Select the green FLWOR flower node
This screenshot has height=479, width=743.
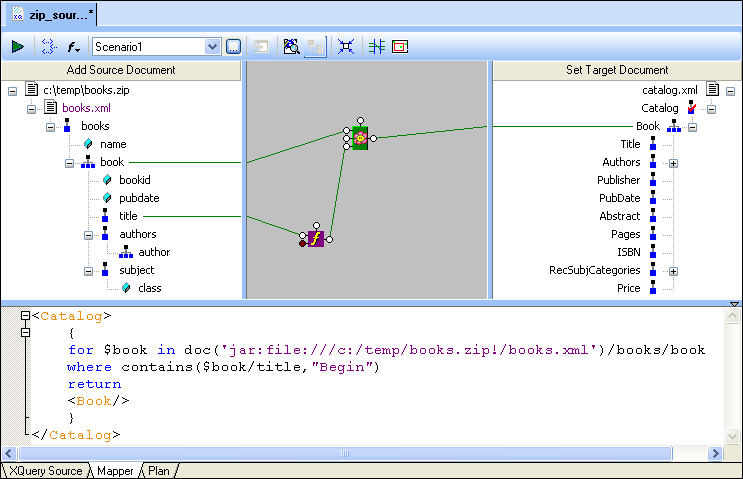pos(360,138)
